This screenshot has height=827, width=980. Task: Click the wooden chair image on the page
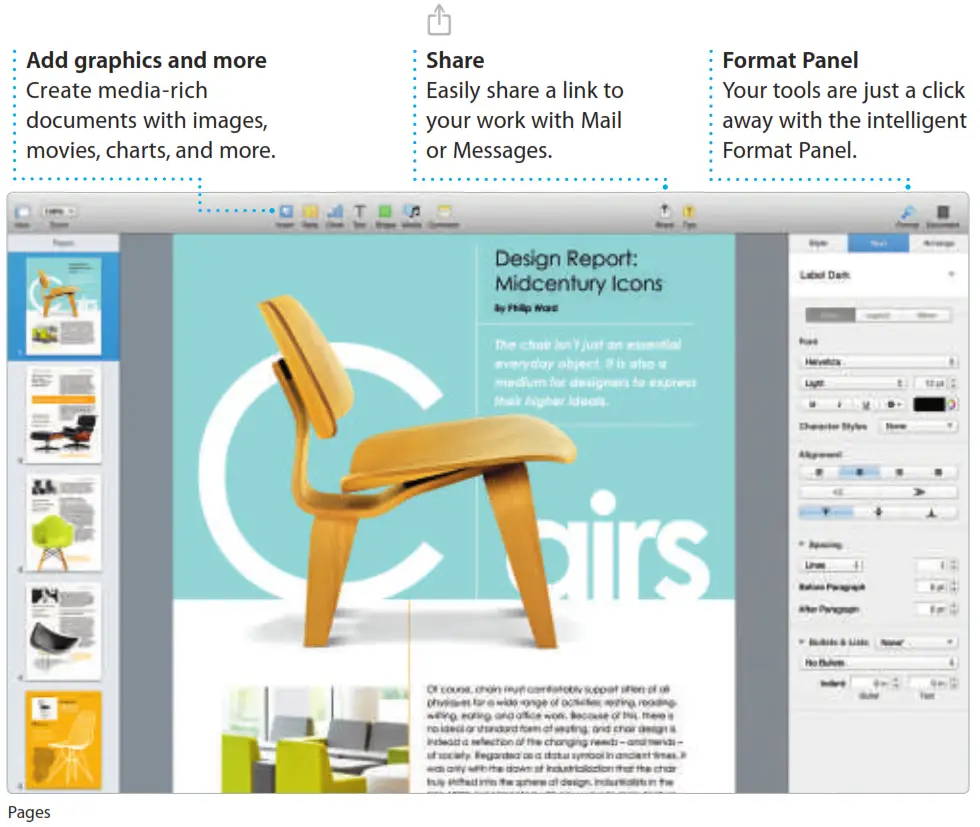click(x=418, y=471)
